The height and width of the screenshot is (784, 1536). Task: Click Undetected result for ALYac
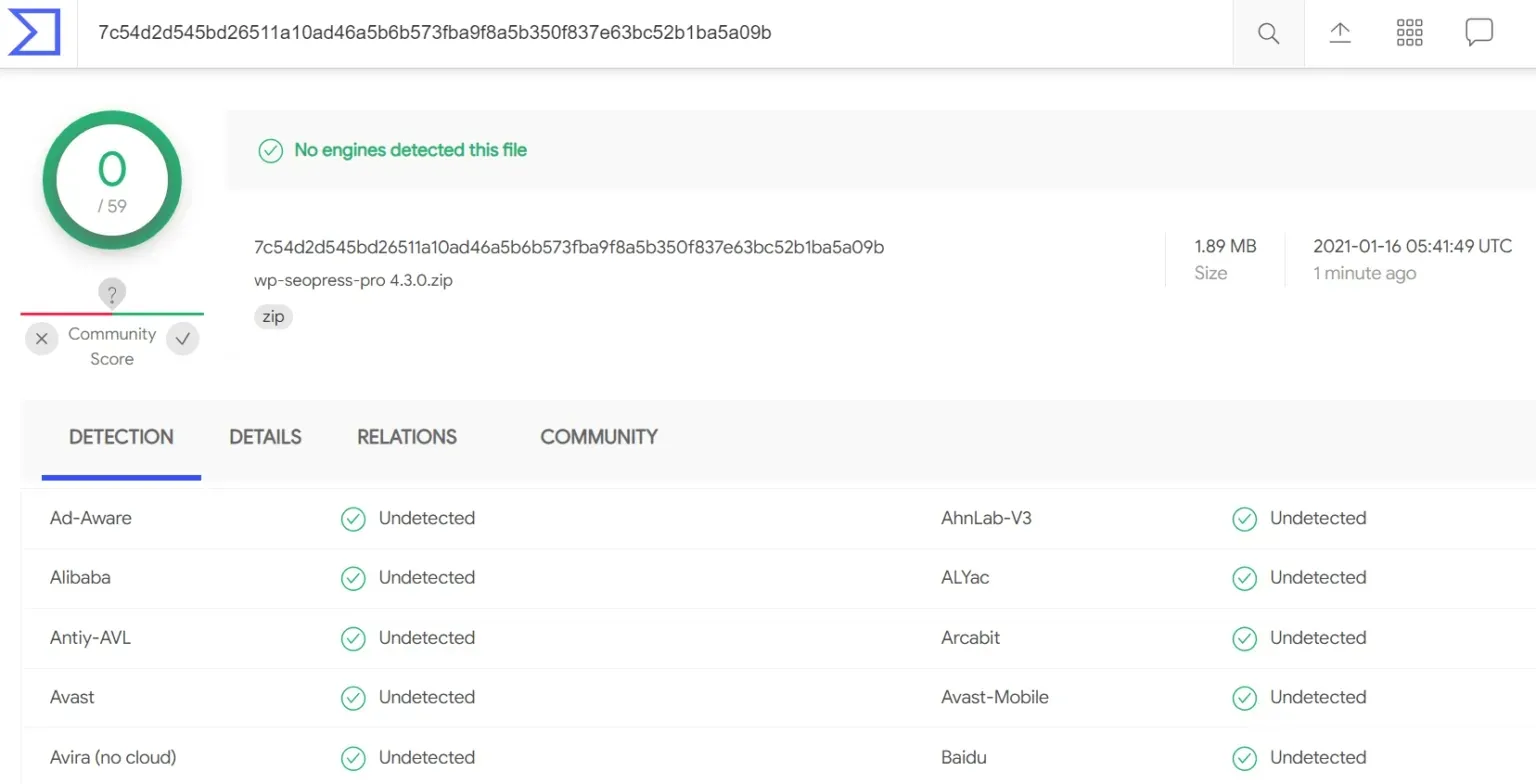1318,577
